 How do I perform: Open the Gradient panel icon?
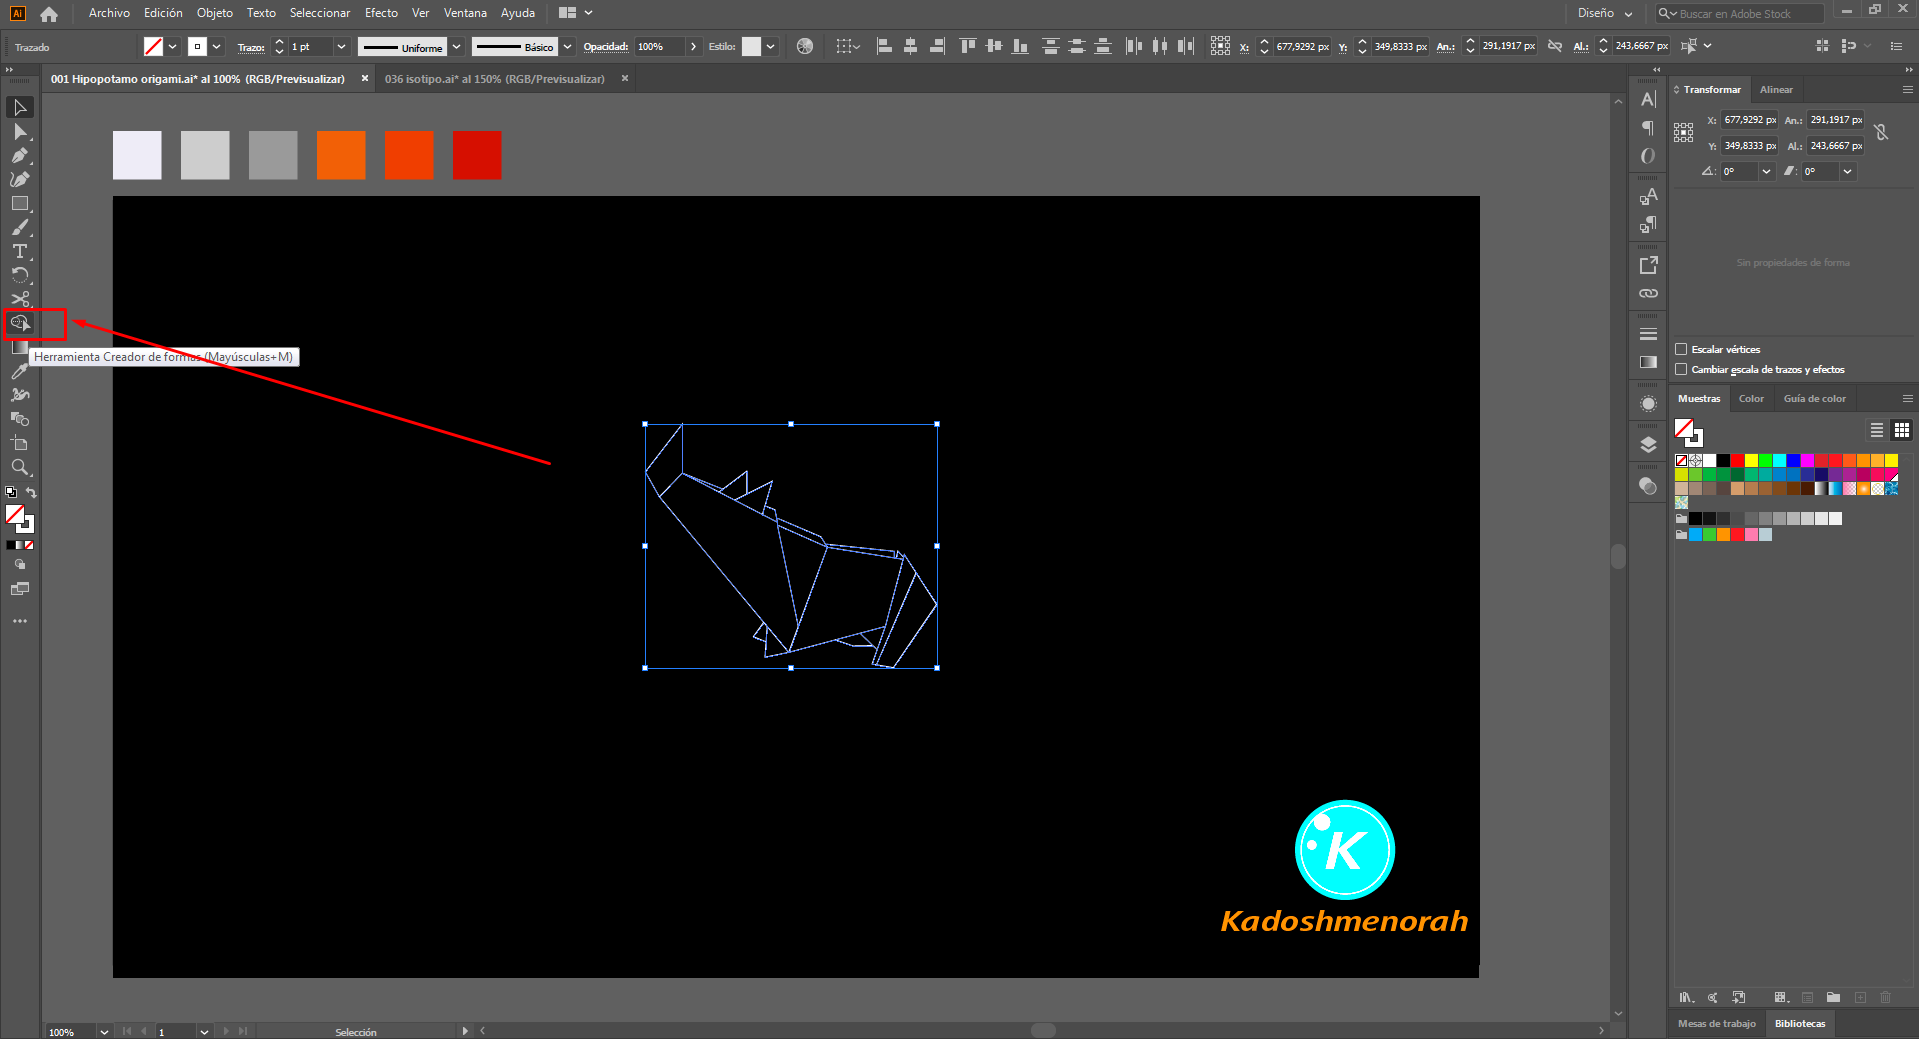(1648, 362)
